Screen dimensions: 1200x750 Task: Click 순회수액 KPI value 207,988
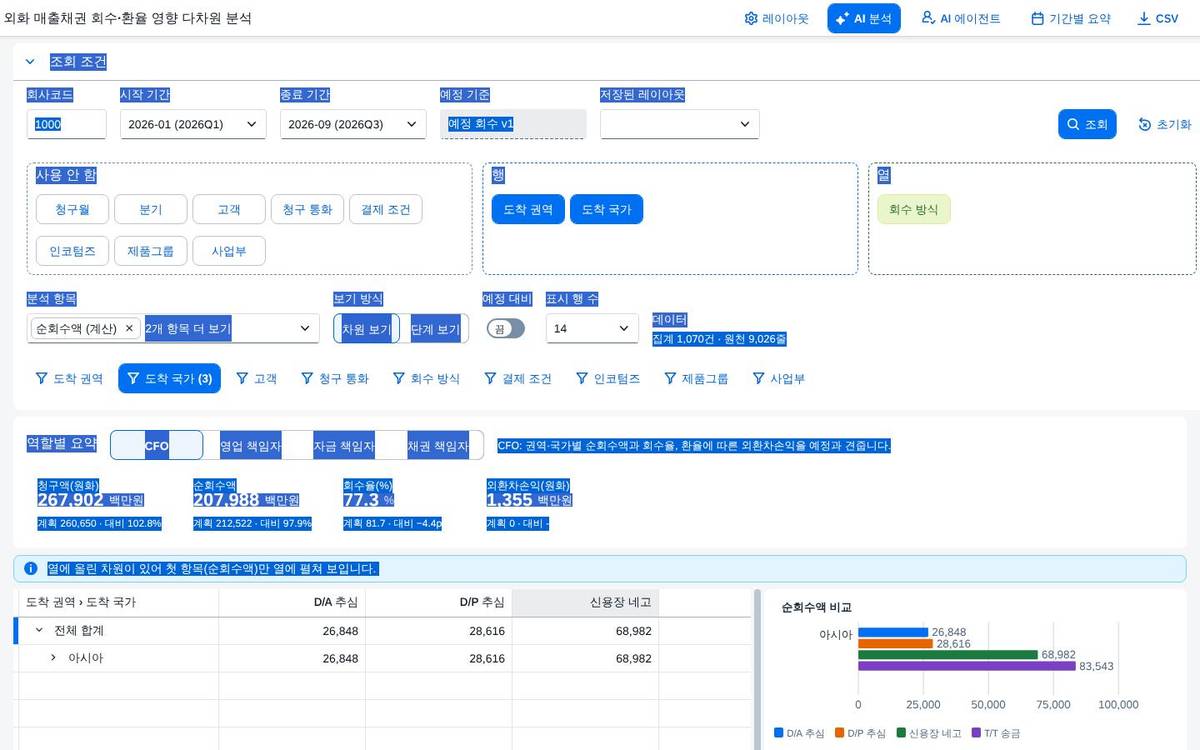pos(226,500)
